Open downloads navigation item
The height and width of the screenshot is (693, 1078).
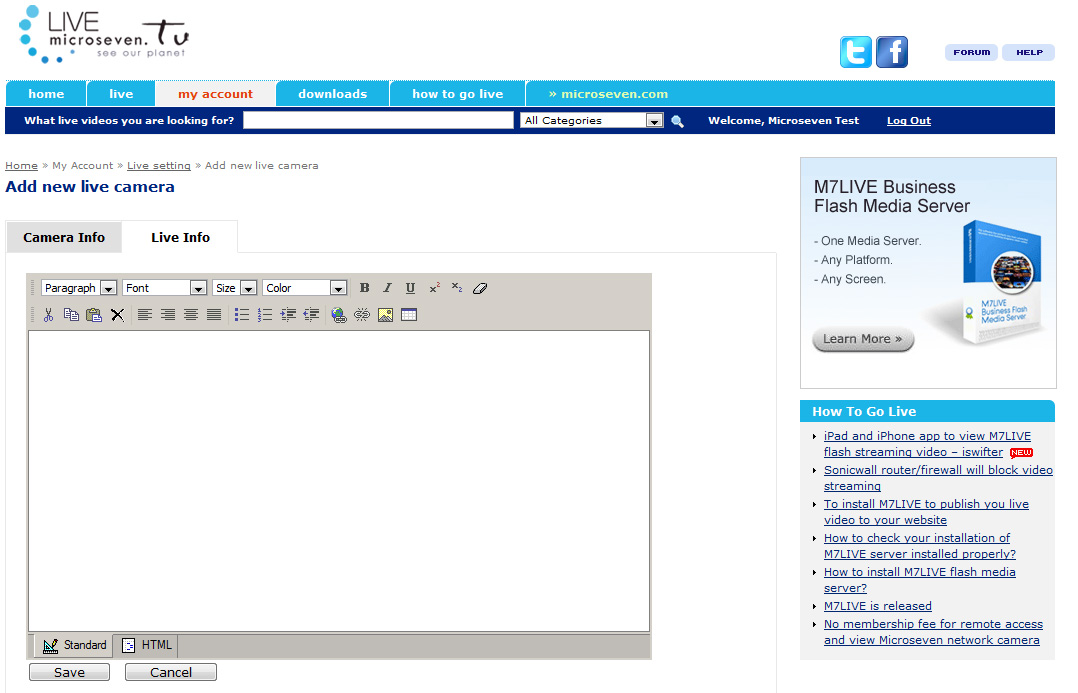pyautogui.click(x=333, y=94)
